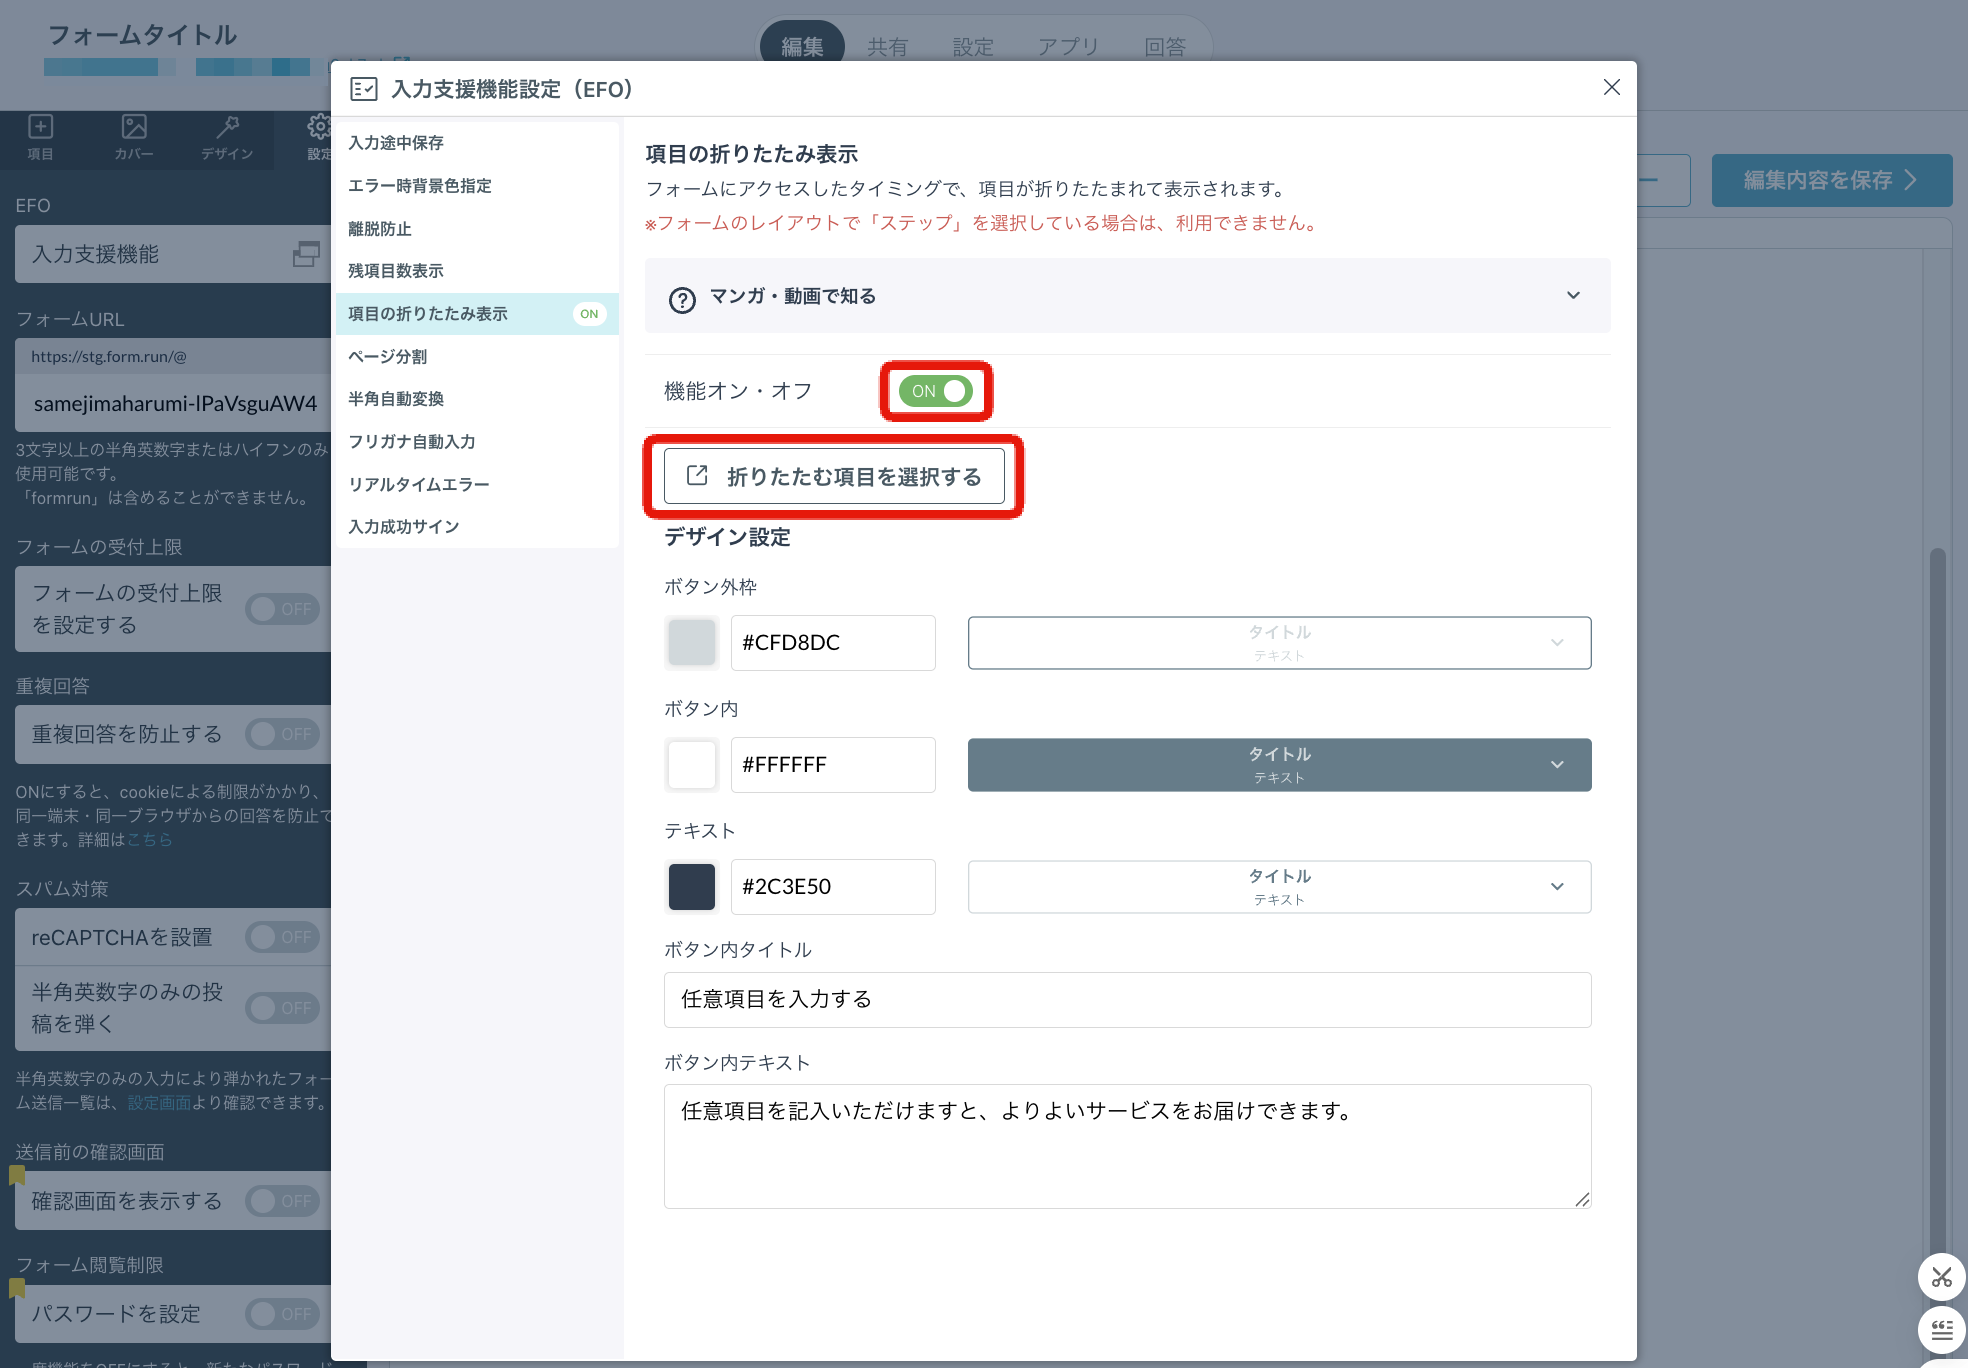Click the yellow bookmark flag near 確認画面を表示する
1968x1368 pixels.
click(x=17, y=1175)
